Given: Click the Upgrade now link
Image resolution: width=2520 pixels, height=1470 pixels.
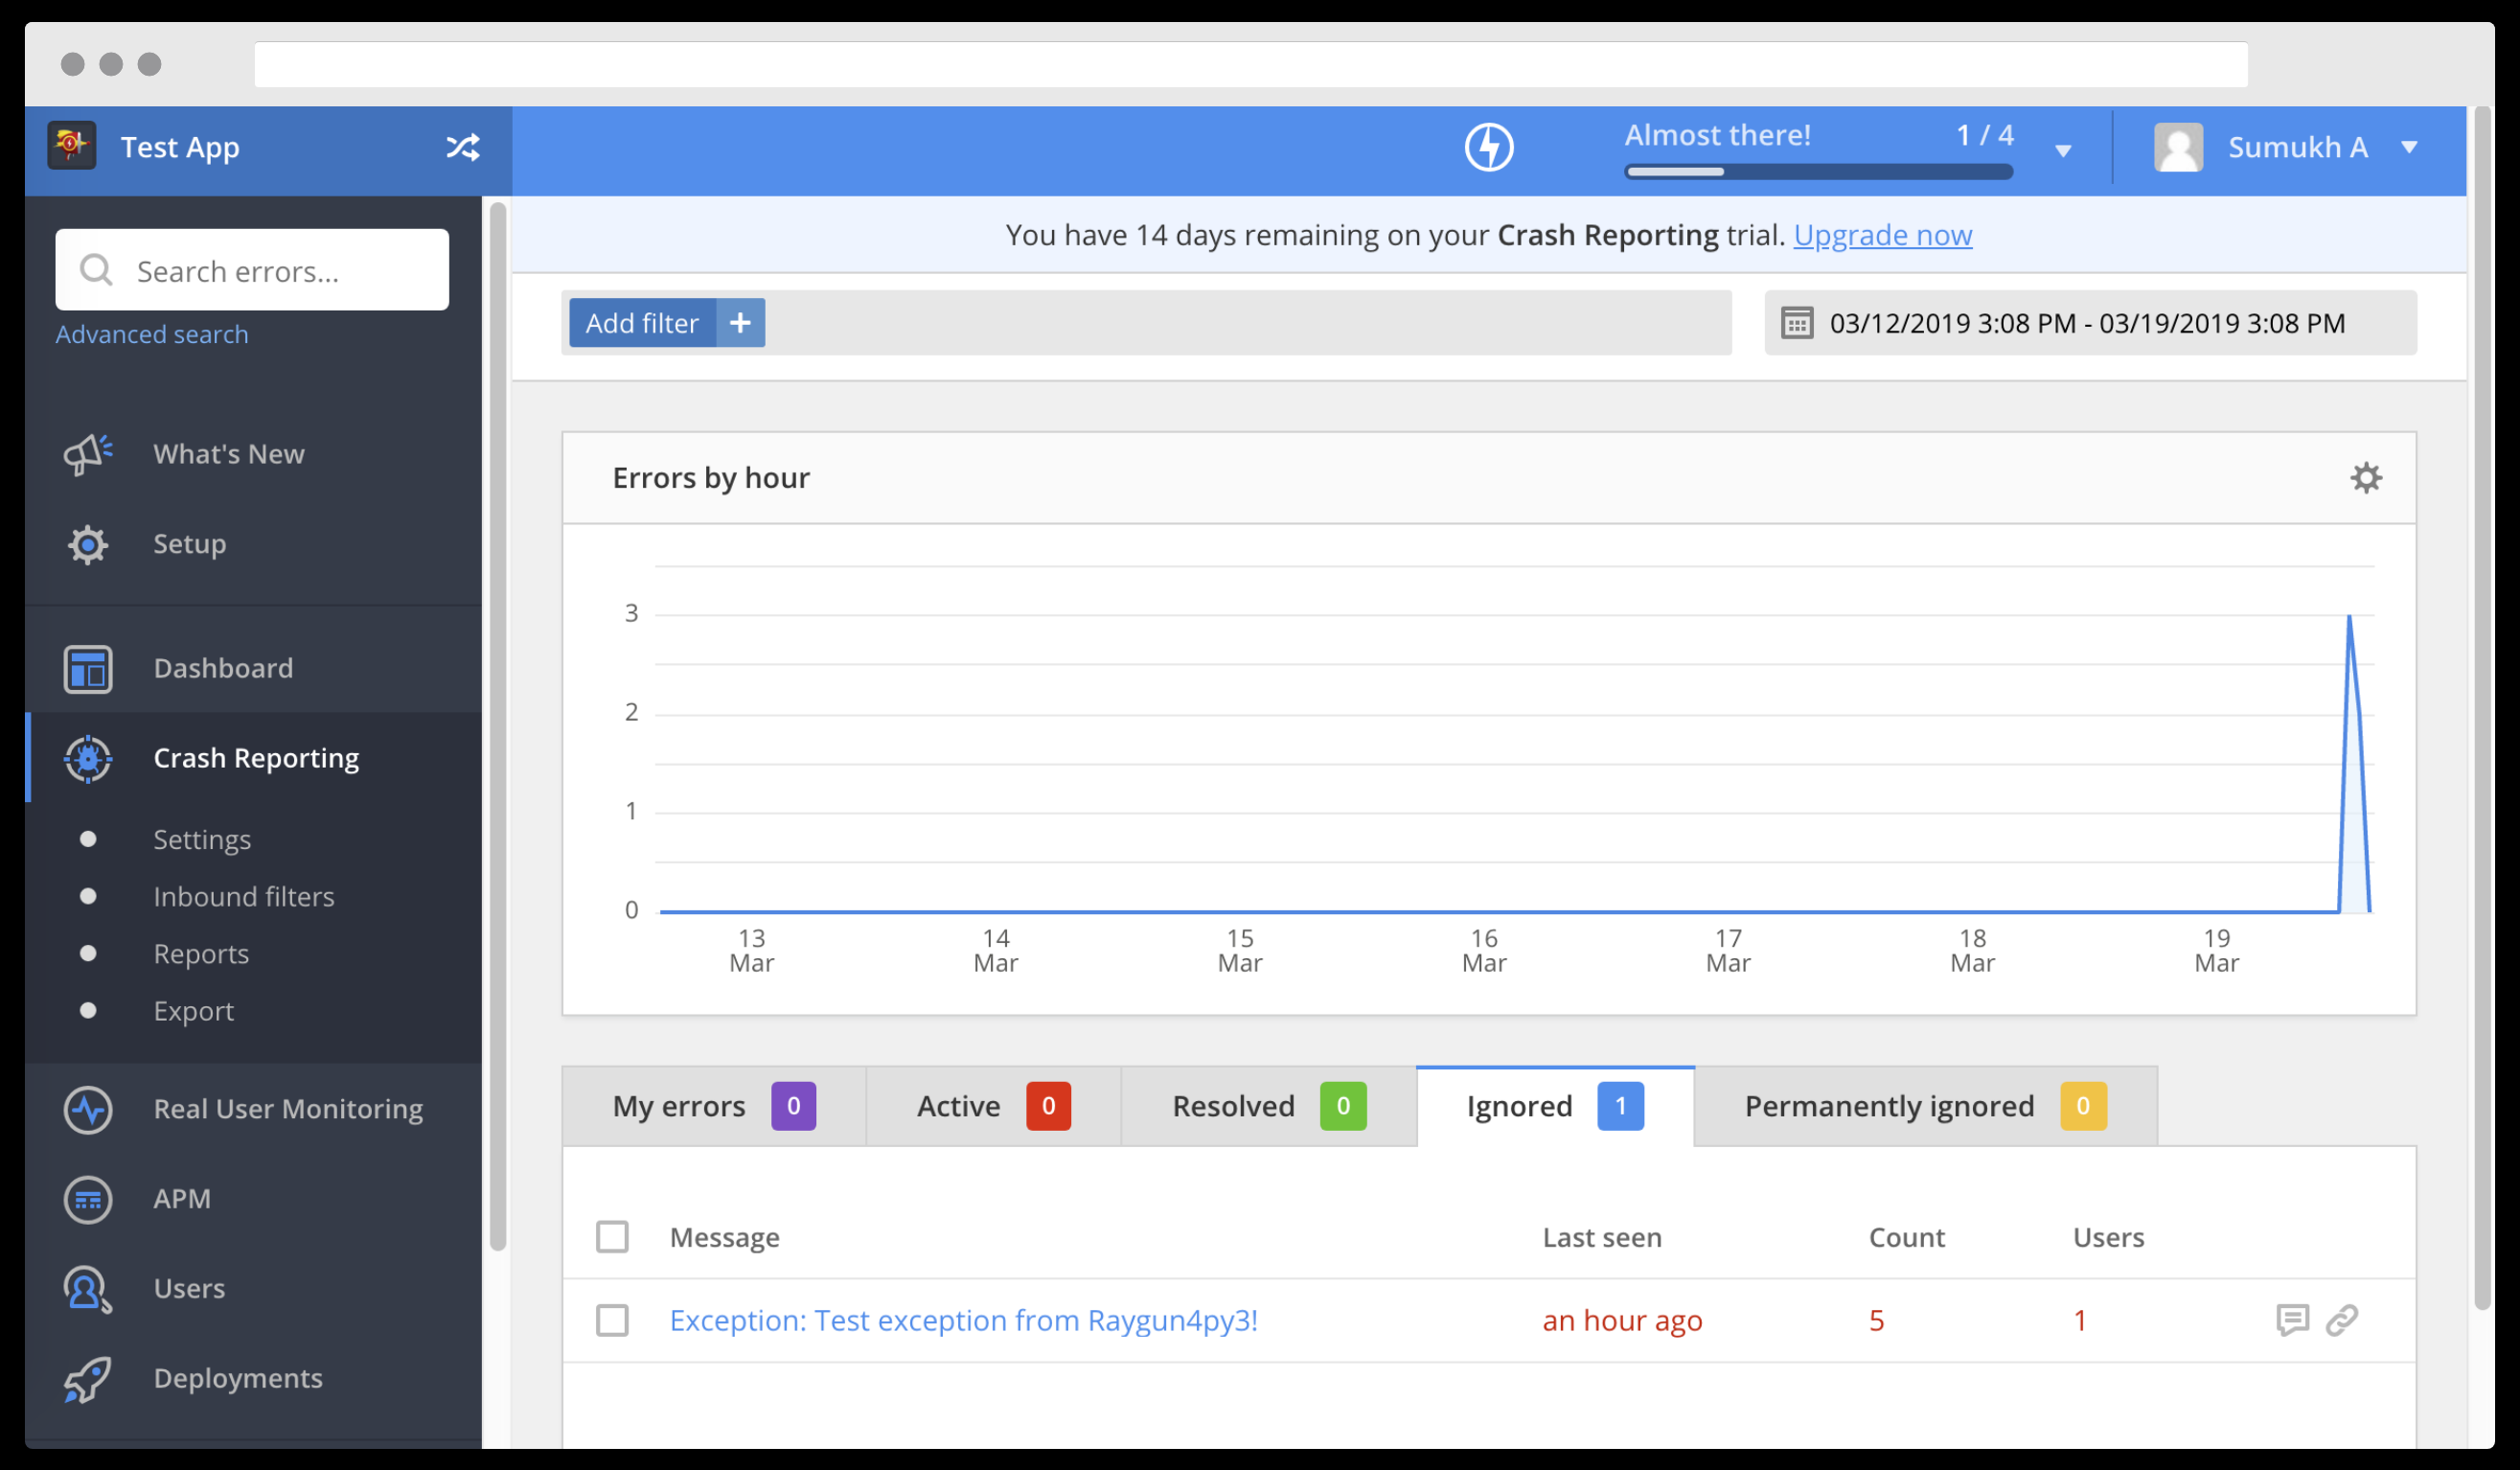Looking at the screenshot, I should [1881, 235].
